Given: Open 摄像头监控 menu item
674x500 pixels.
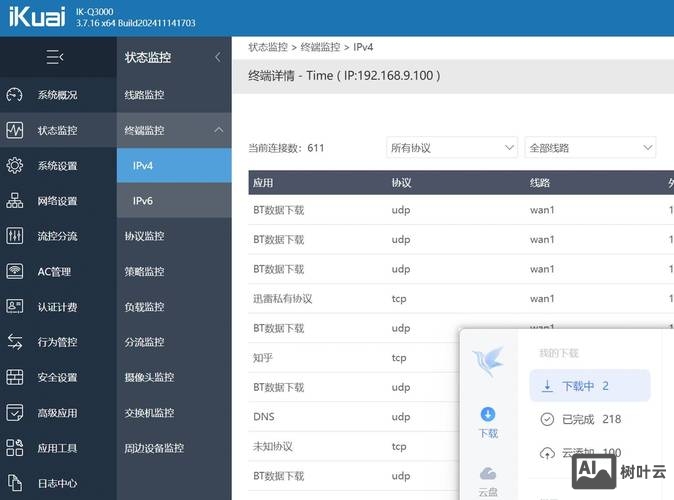Looking at the screenshot, I should pyautogui.click(x=174, y=377).
